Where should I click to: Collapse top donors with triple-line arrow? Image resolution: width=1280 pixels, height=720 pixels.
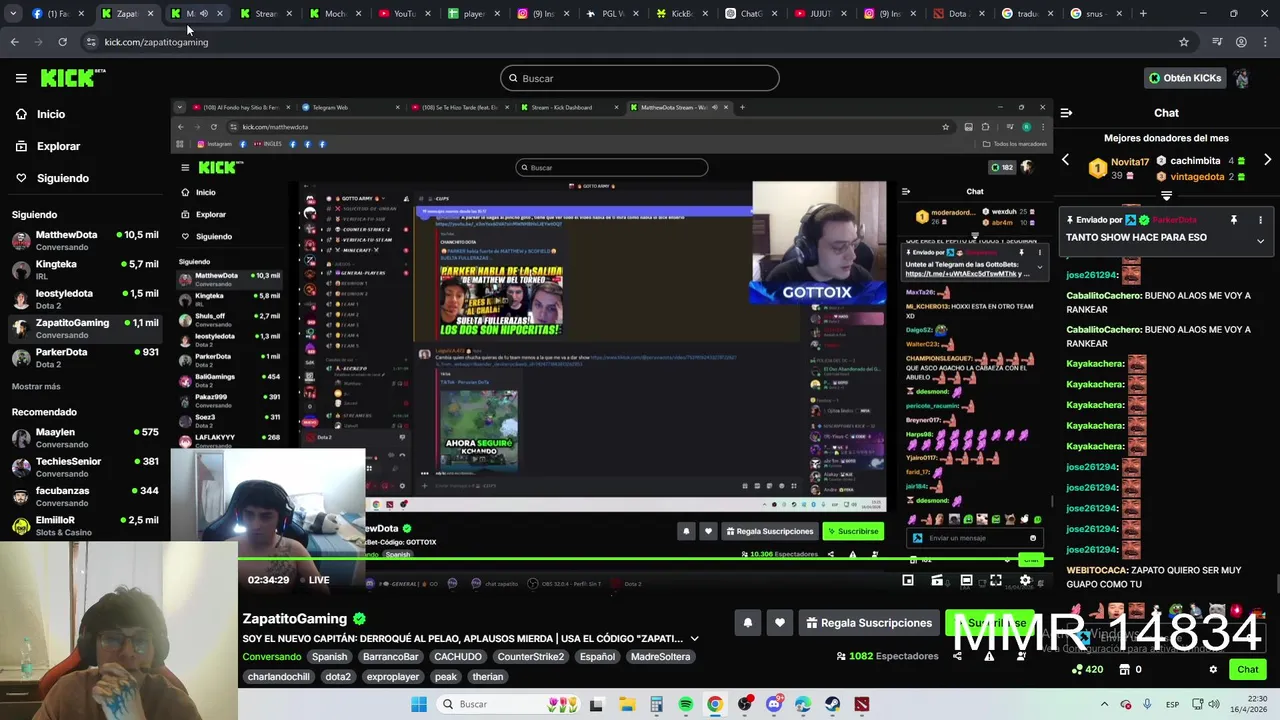[1166, 195]
